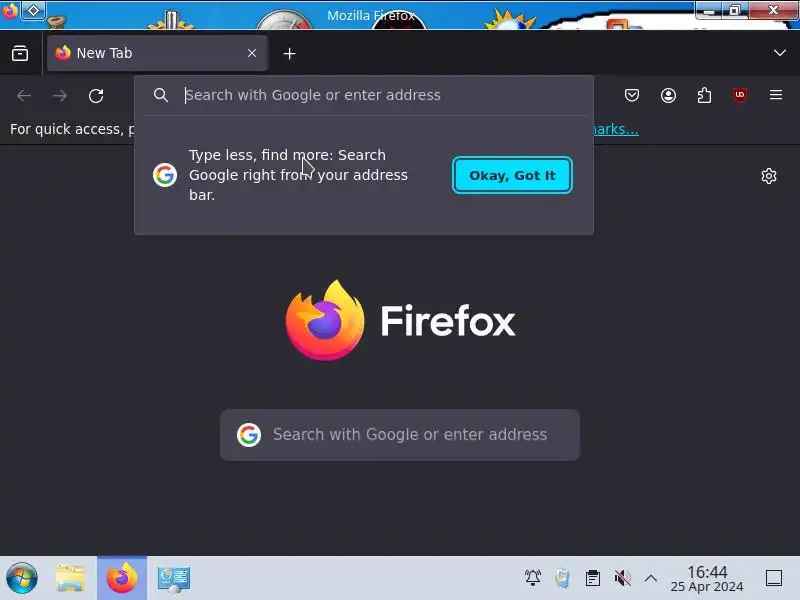Personalize new tab with gear icon
Screen dimensions: 800x600
[768, 176]
